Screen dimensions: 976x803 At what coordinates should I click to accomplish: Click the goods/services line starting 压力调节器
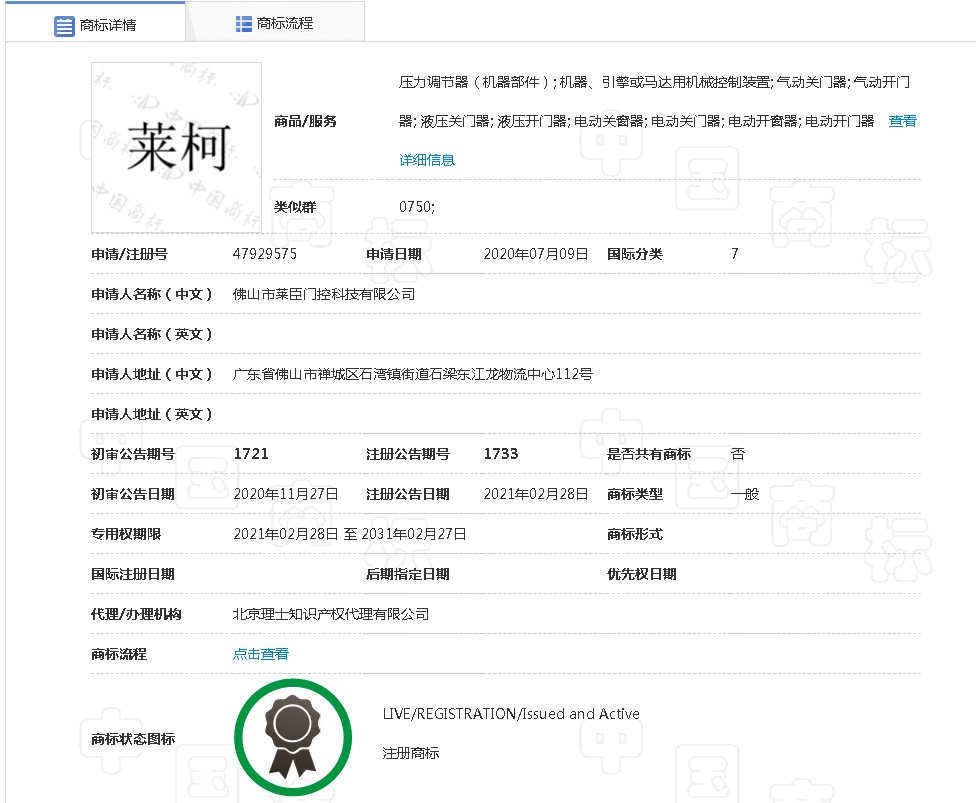point(654,82)
